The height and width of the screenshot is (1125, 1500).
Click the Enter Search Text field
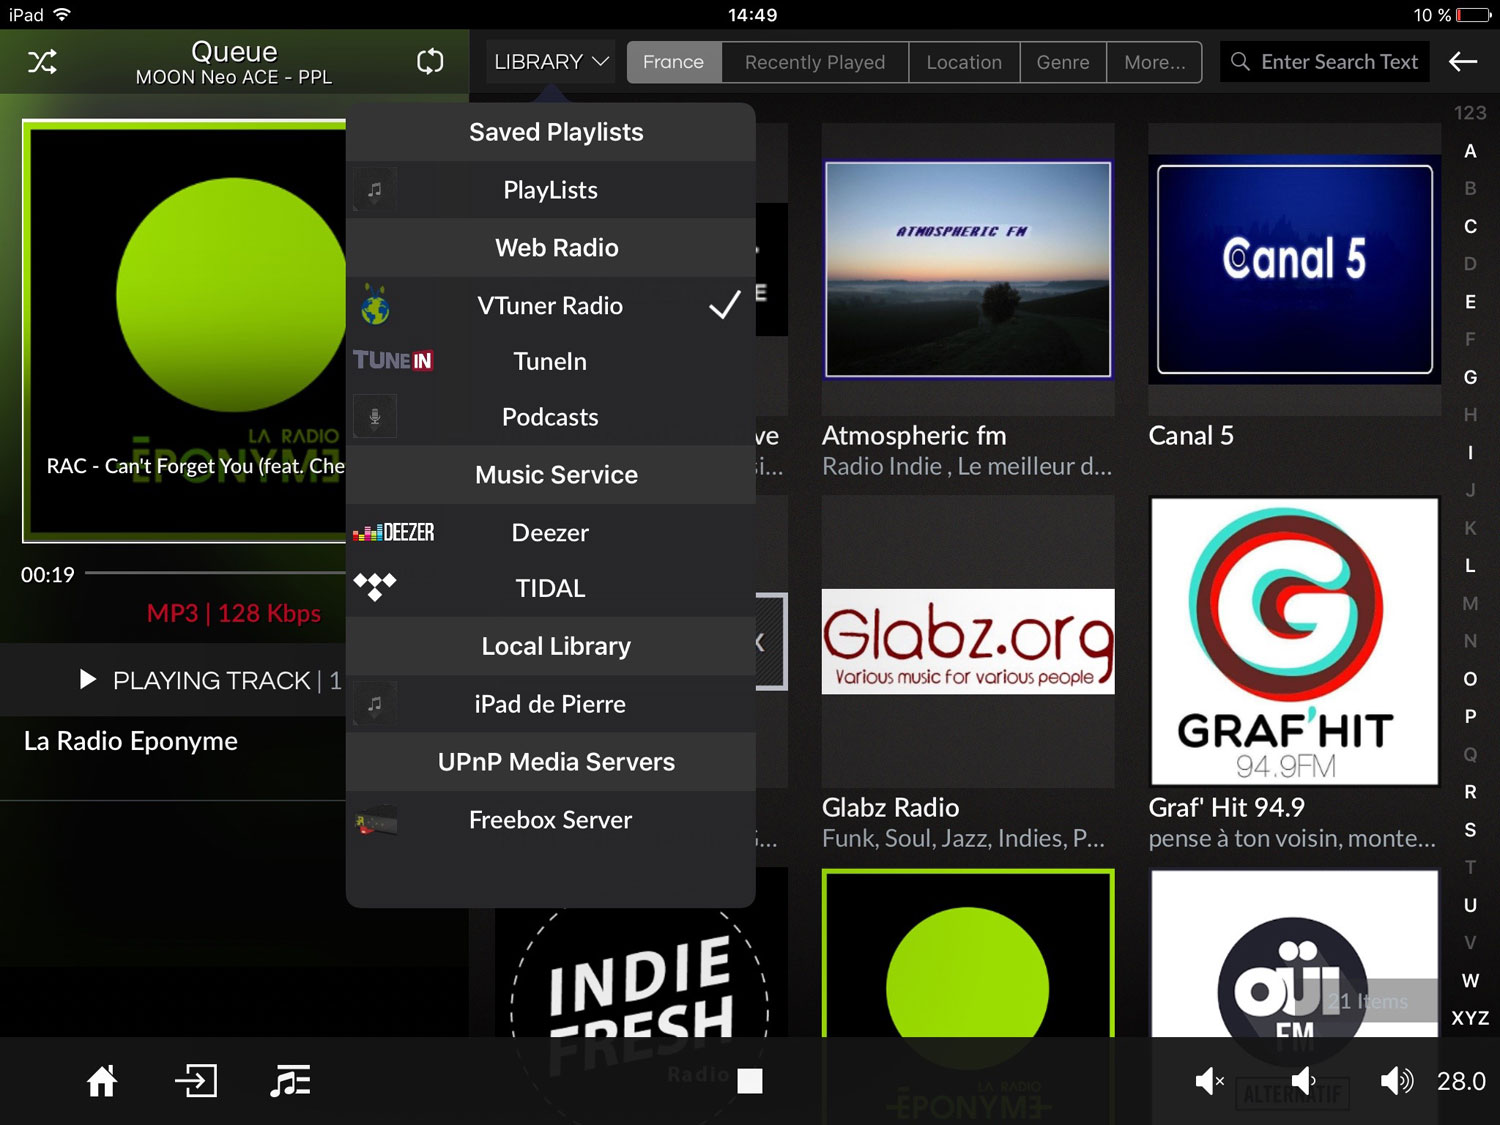pyautogui.click(x=1325, y=62)
